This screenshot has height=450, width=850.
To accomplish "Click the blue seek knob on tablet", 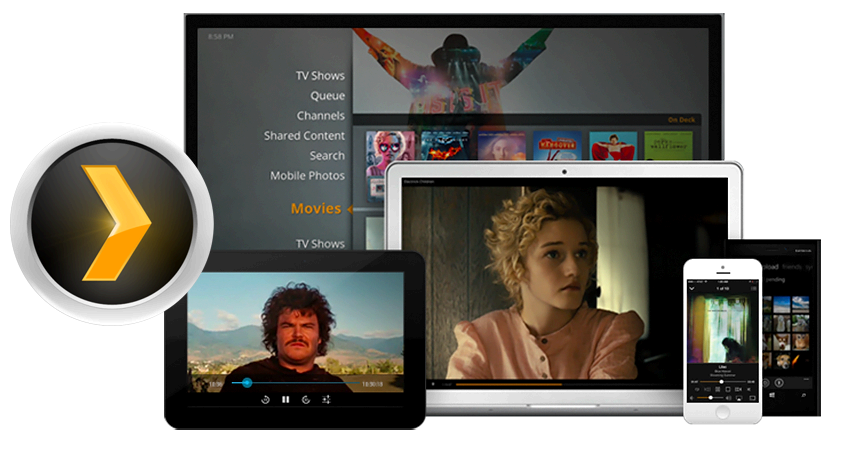I will click(247, 383).
